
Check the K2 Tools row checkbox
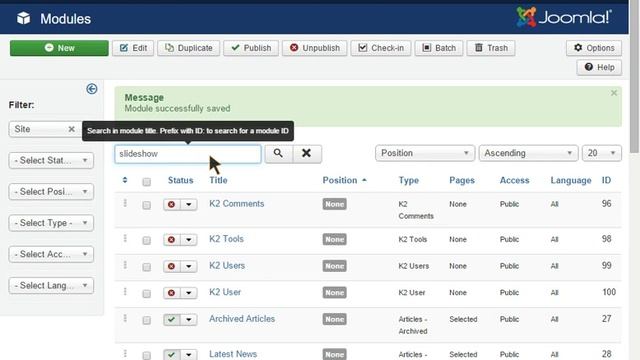(147, 240)
